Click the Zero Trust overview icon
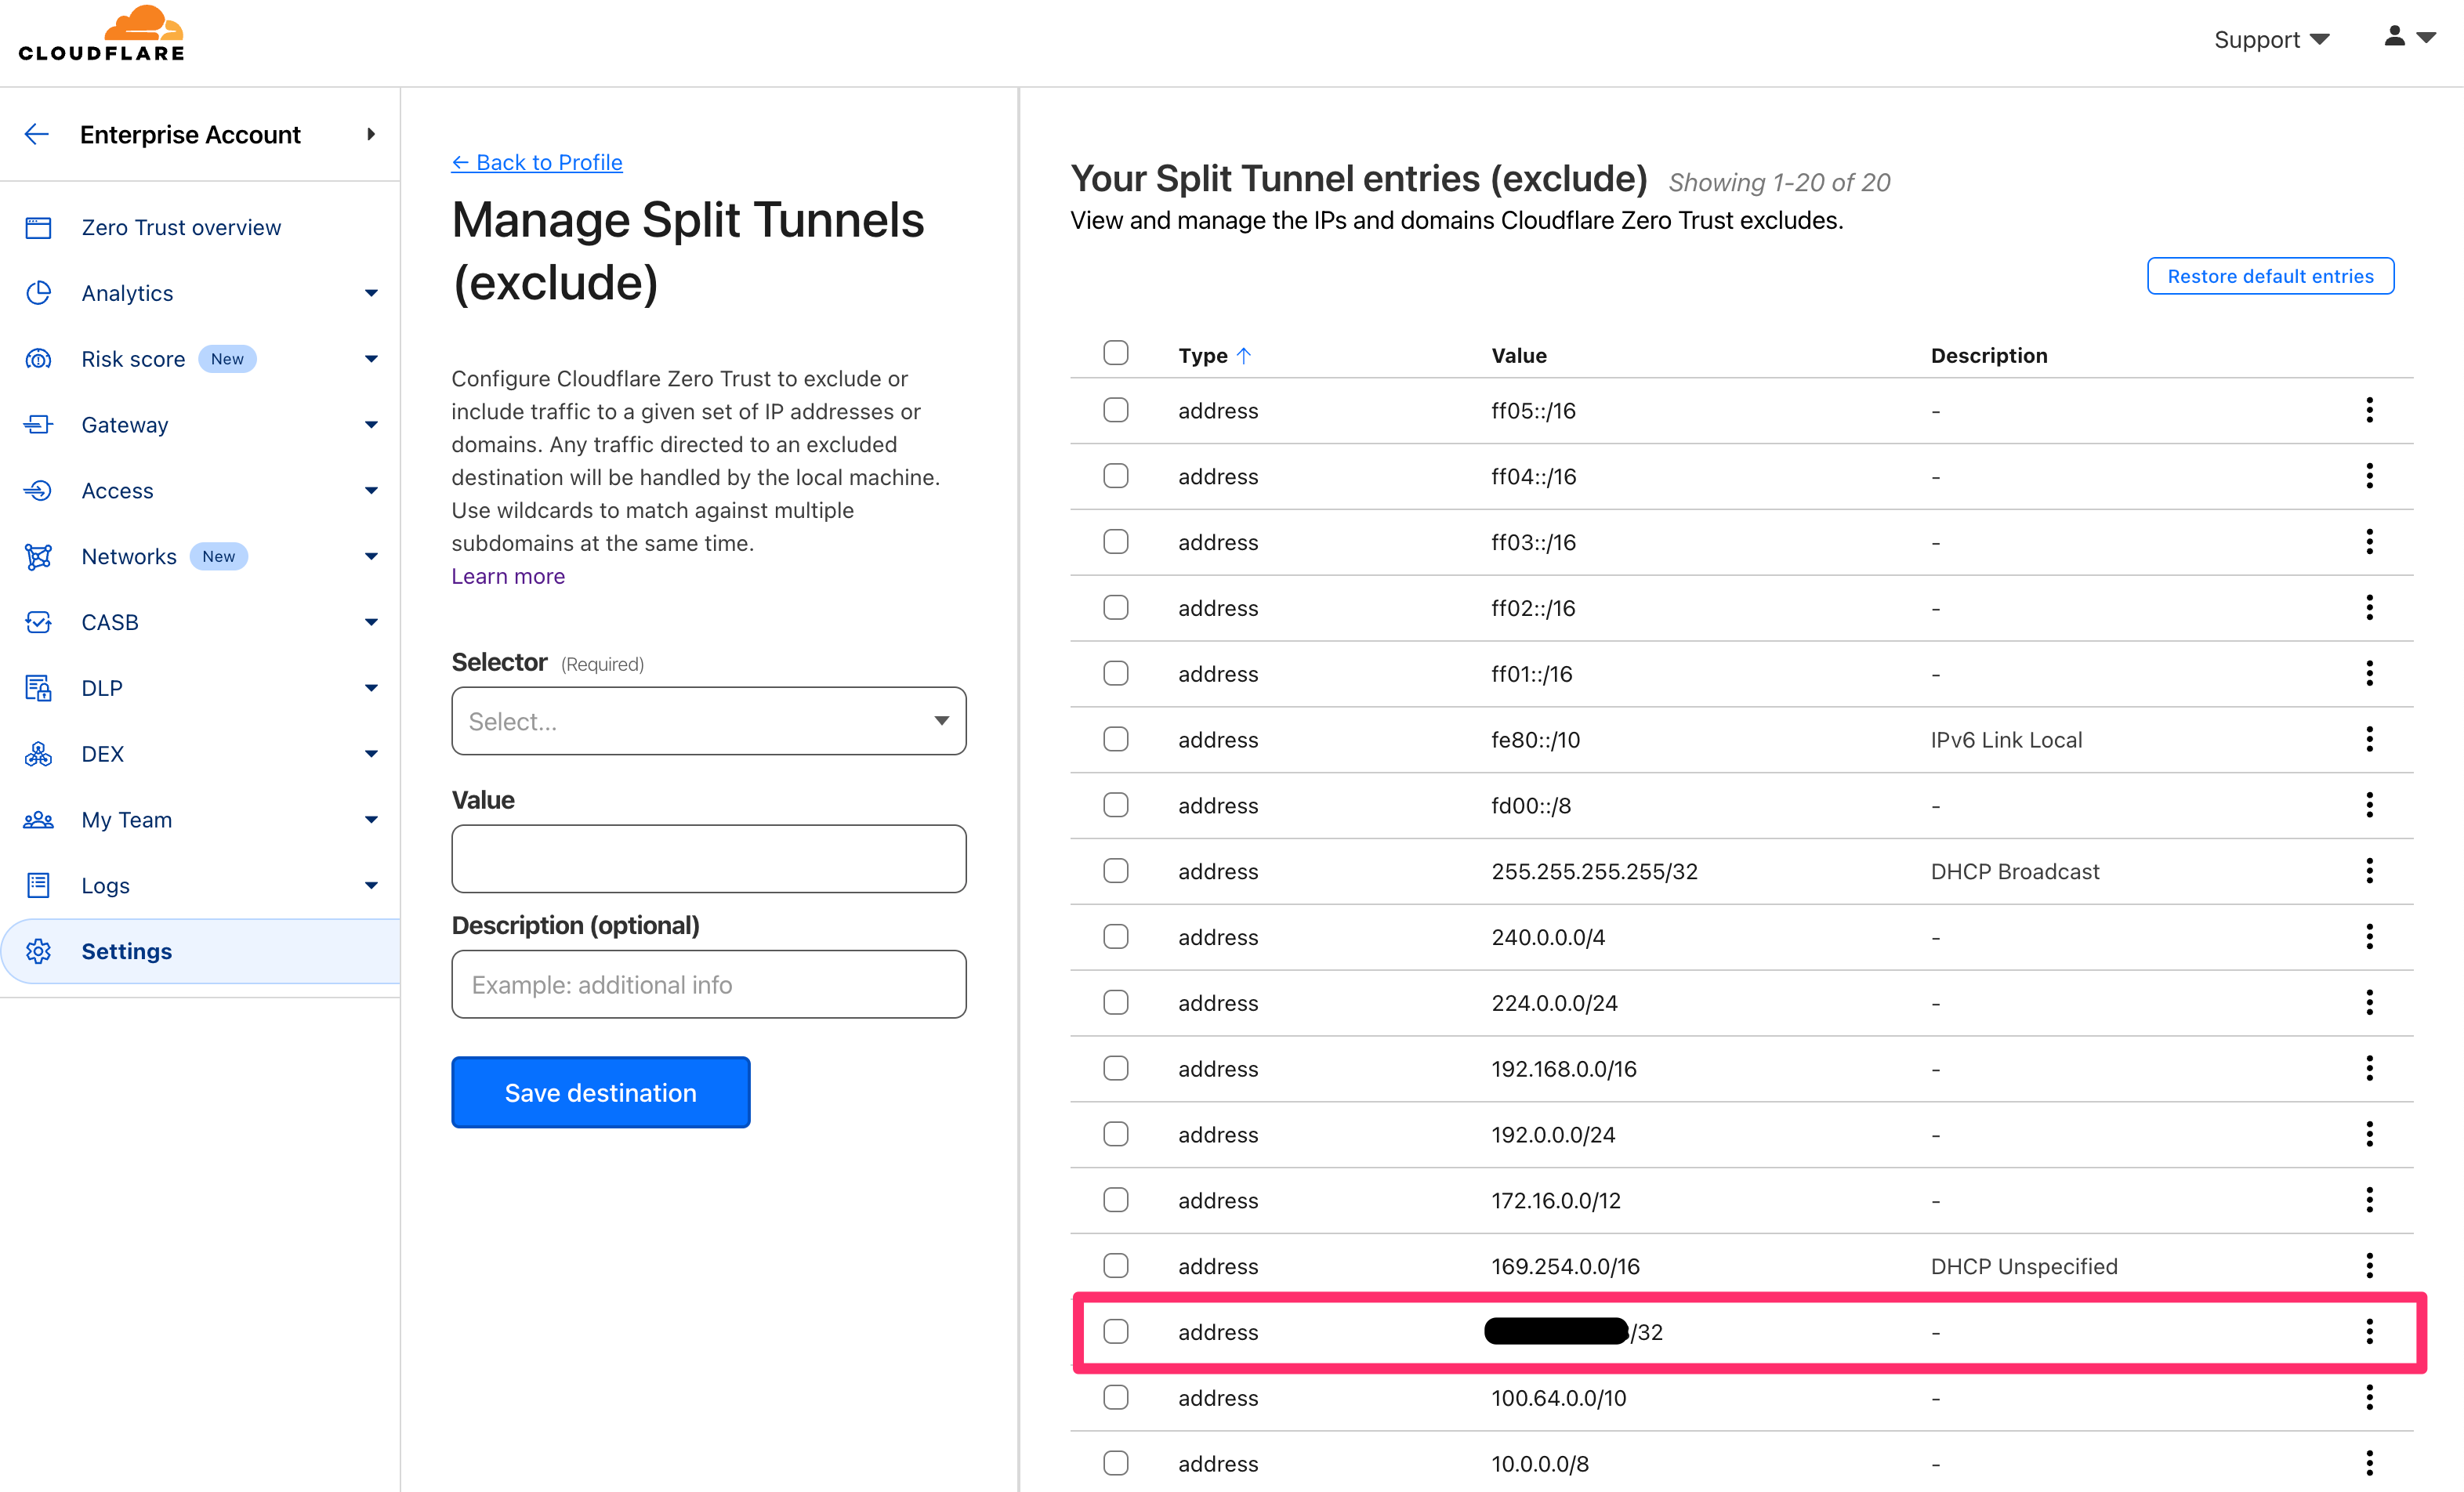 38,228
